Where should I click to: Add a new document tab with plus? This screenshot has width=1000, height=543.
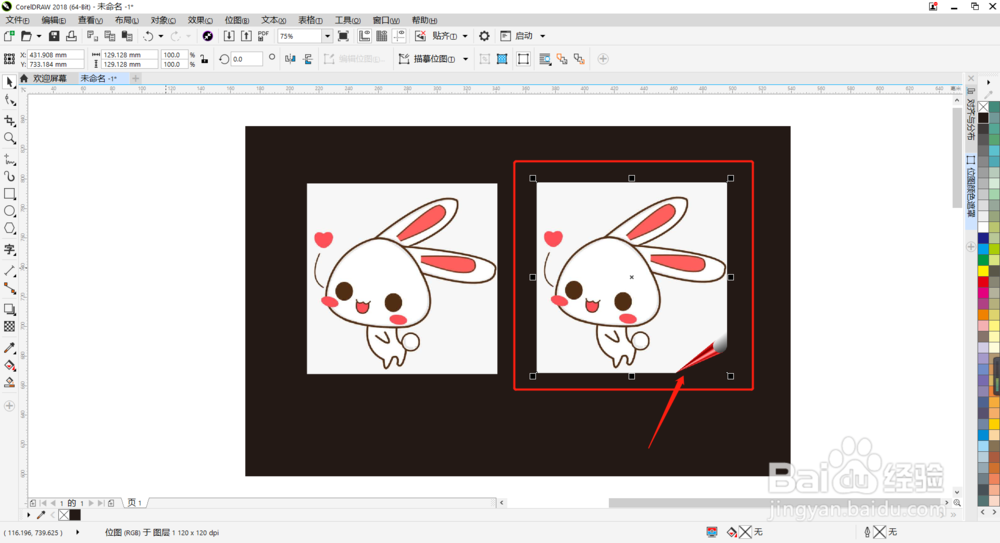tap(135, 78)
